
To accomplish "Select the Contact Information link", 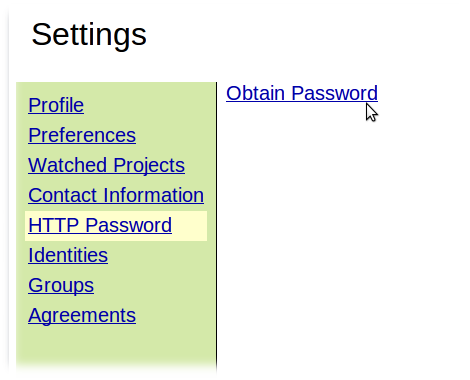I will click(x=116, y=195).
